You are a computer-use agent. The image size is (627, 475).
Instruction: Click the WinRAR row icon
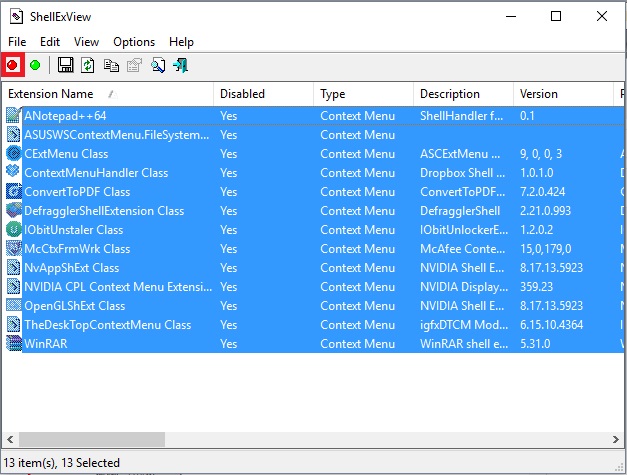click(x=14, y=343)
